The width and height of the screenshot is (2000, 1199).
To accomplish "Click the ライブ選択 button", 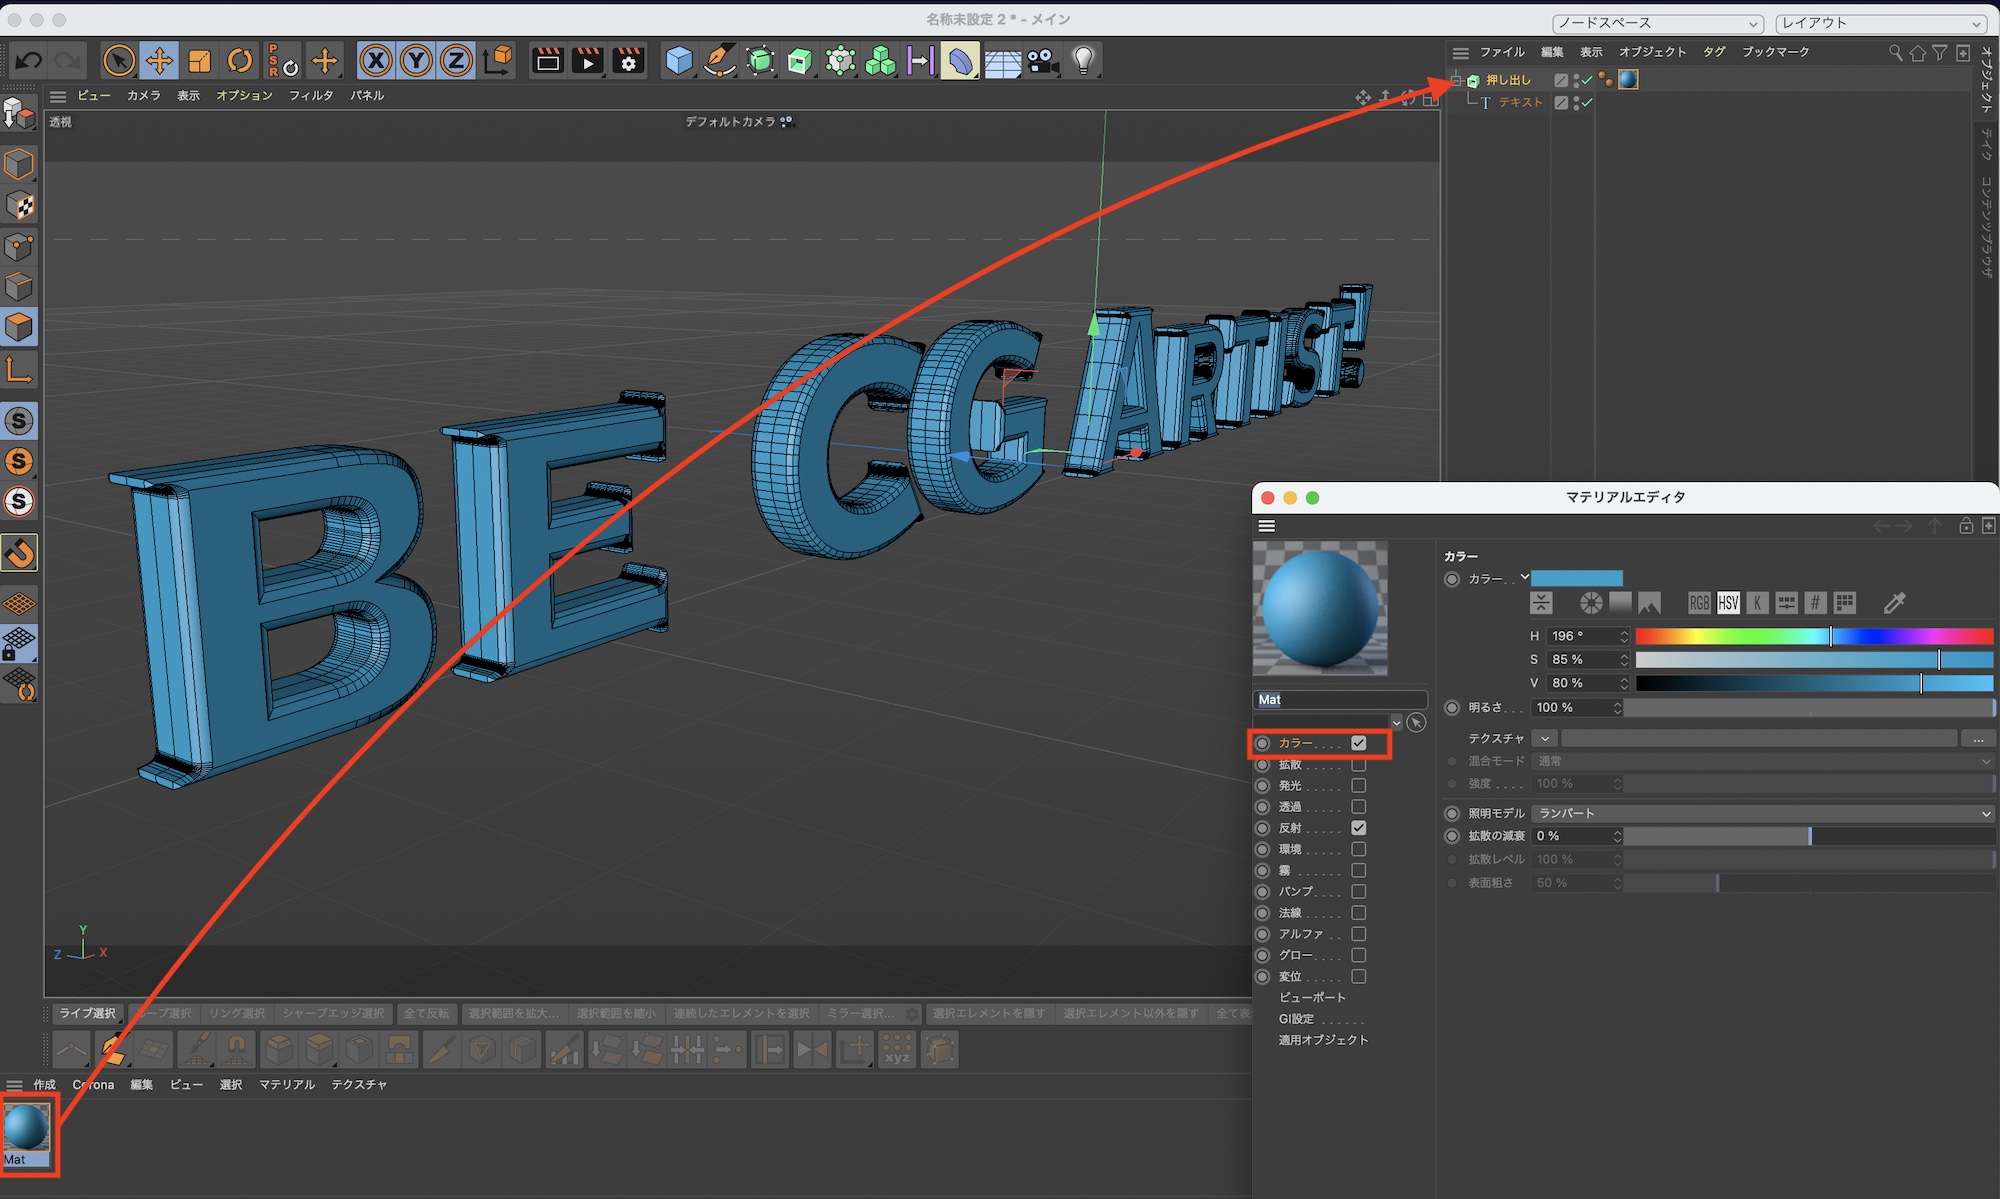I will (87, 1013).
